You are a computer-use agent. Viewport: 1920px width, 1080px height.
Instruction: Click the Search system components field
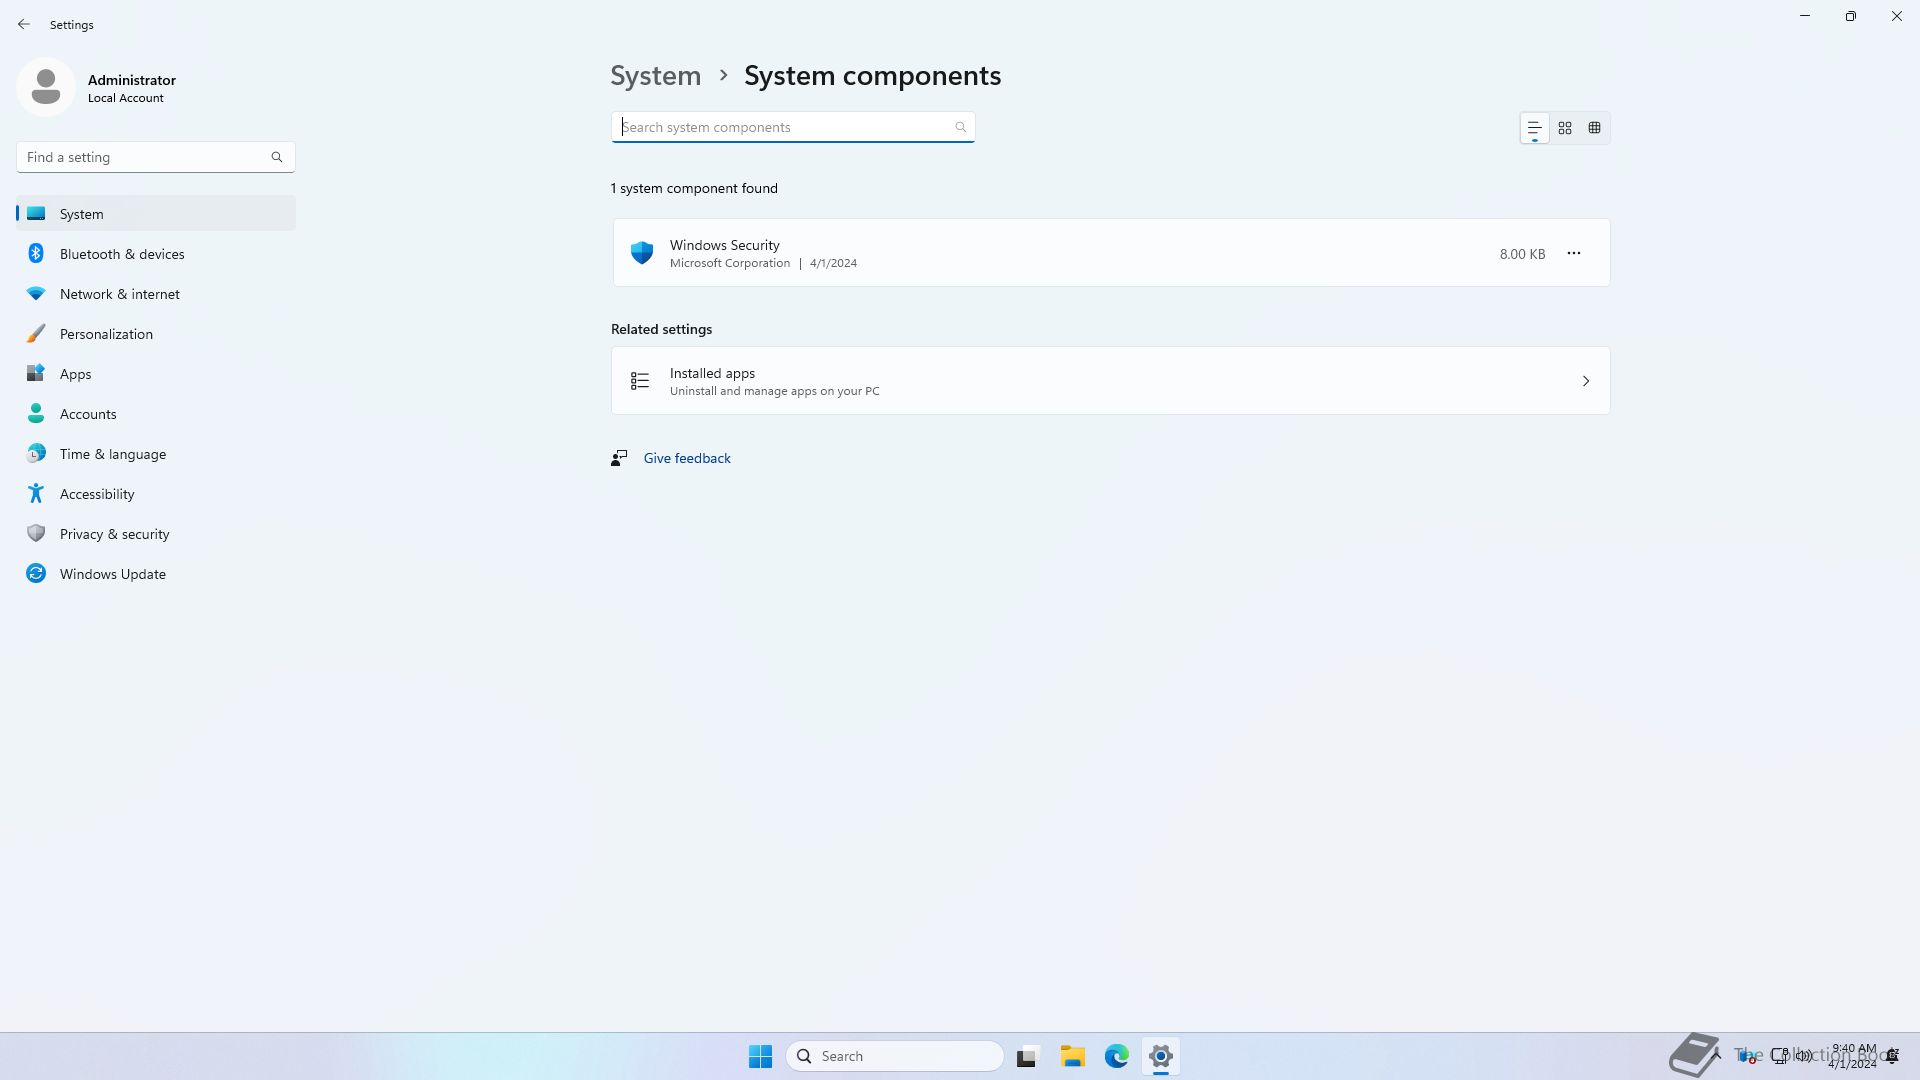[785, 127]
